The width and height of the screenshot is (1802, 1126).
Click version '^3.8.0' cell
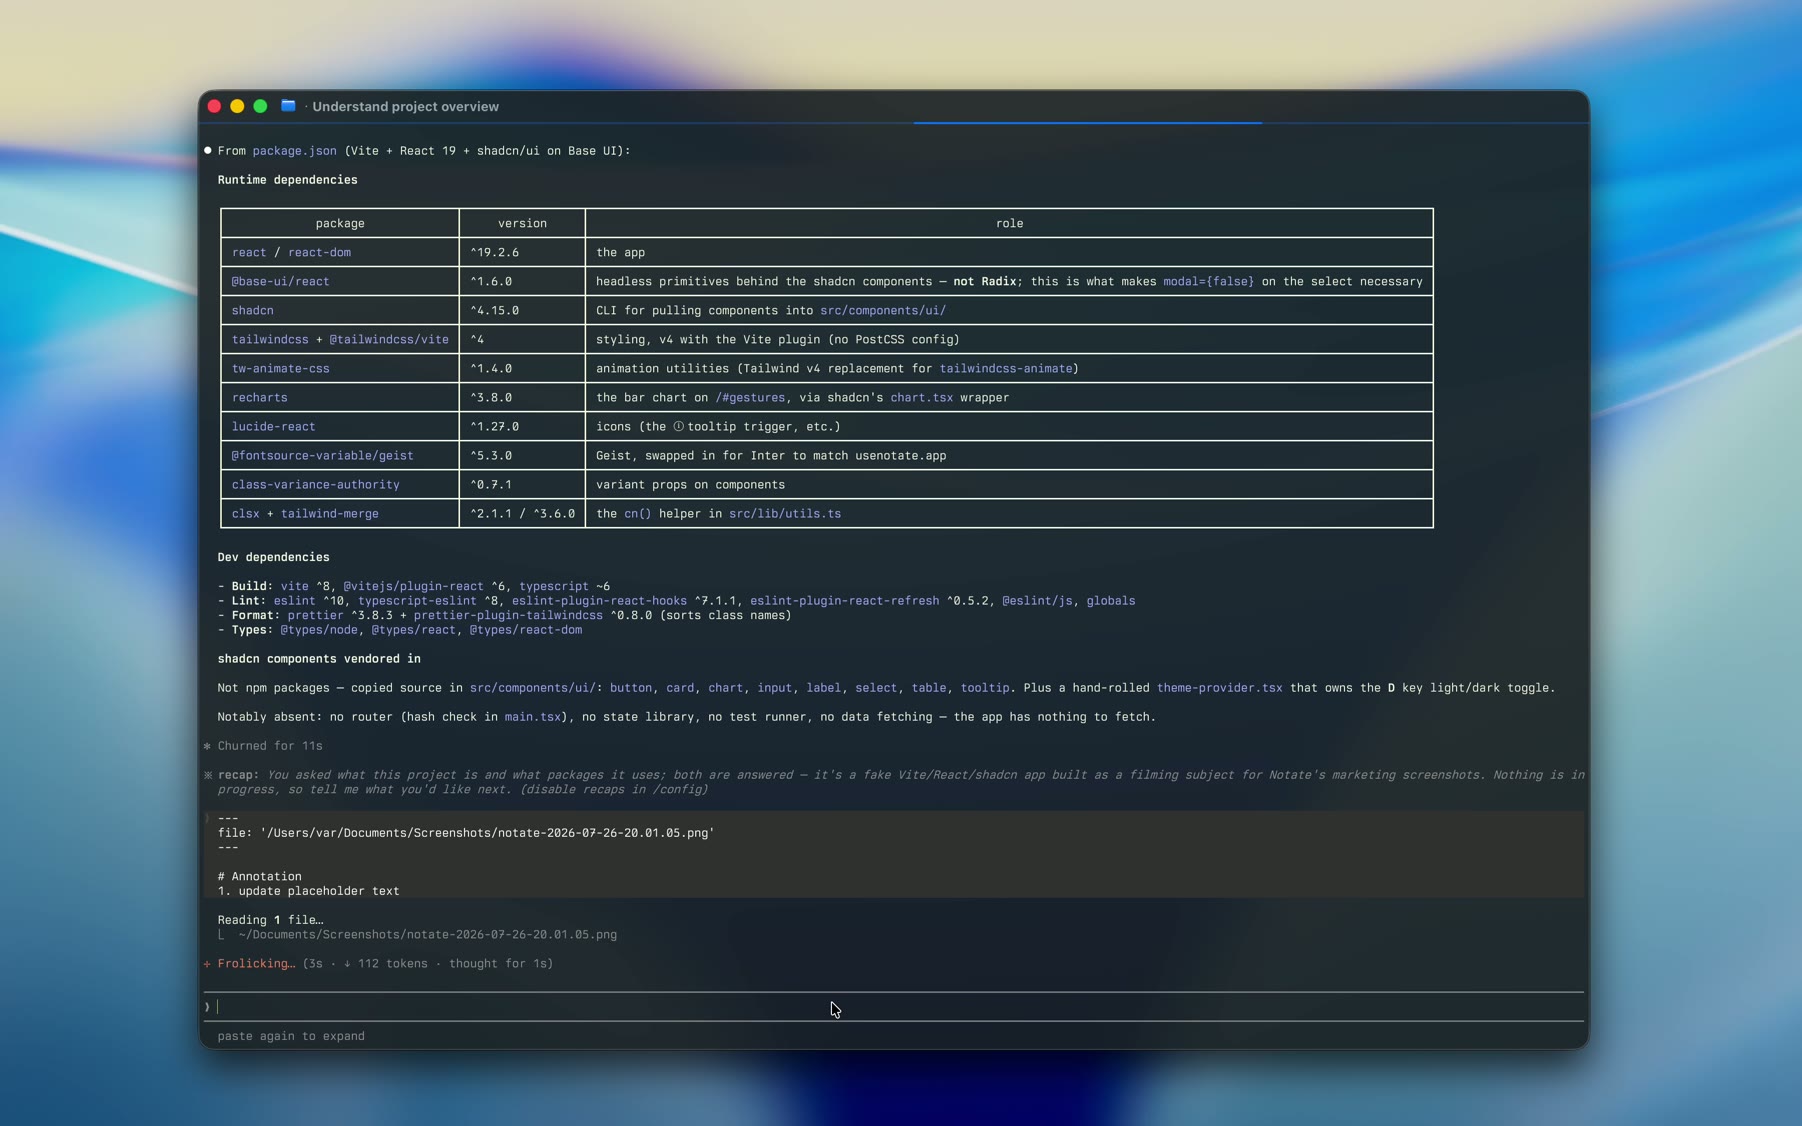(x=491, y=398)
